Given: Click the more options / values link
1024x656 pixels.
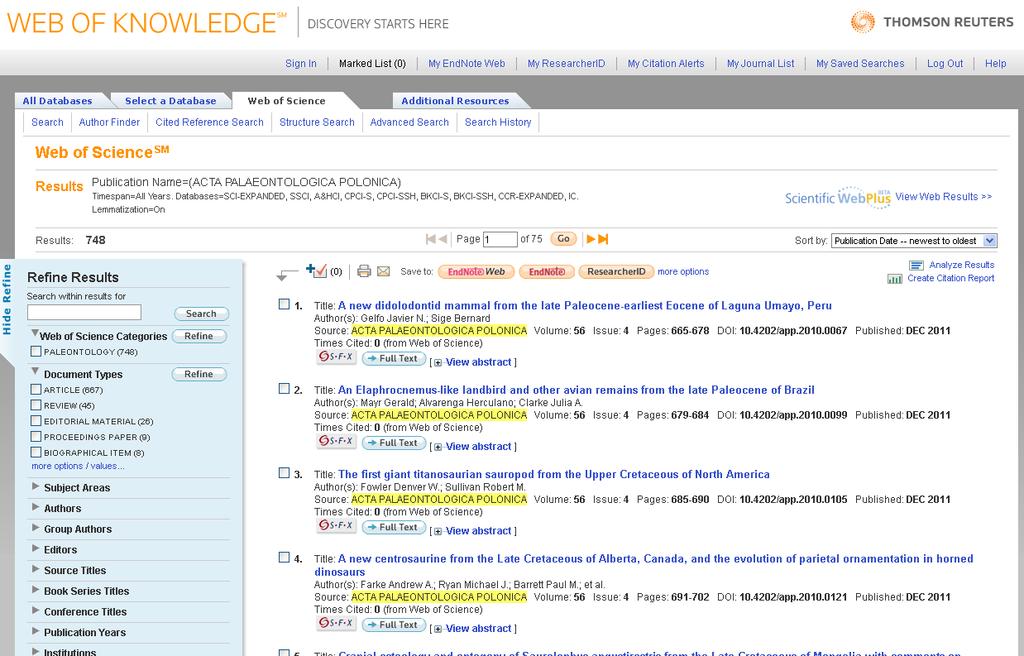Looking at the screenshot, I should tap(78, 466).
